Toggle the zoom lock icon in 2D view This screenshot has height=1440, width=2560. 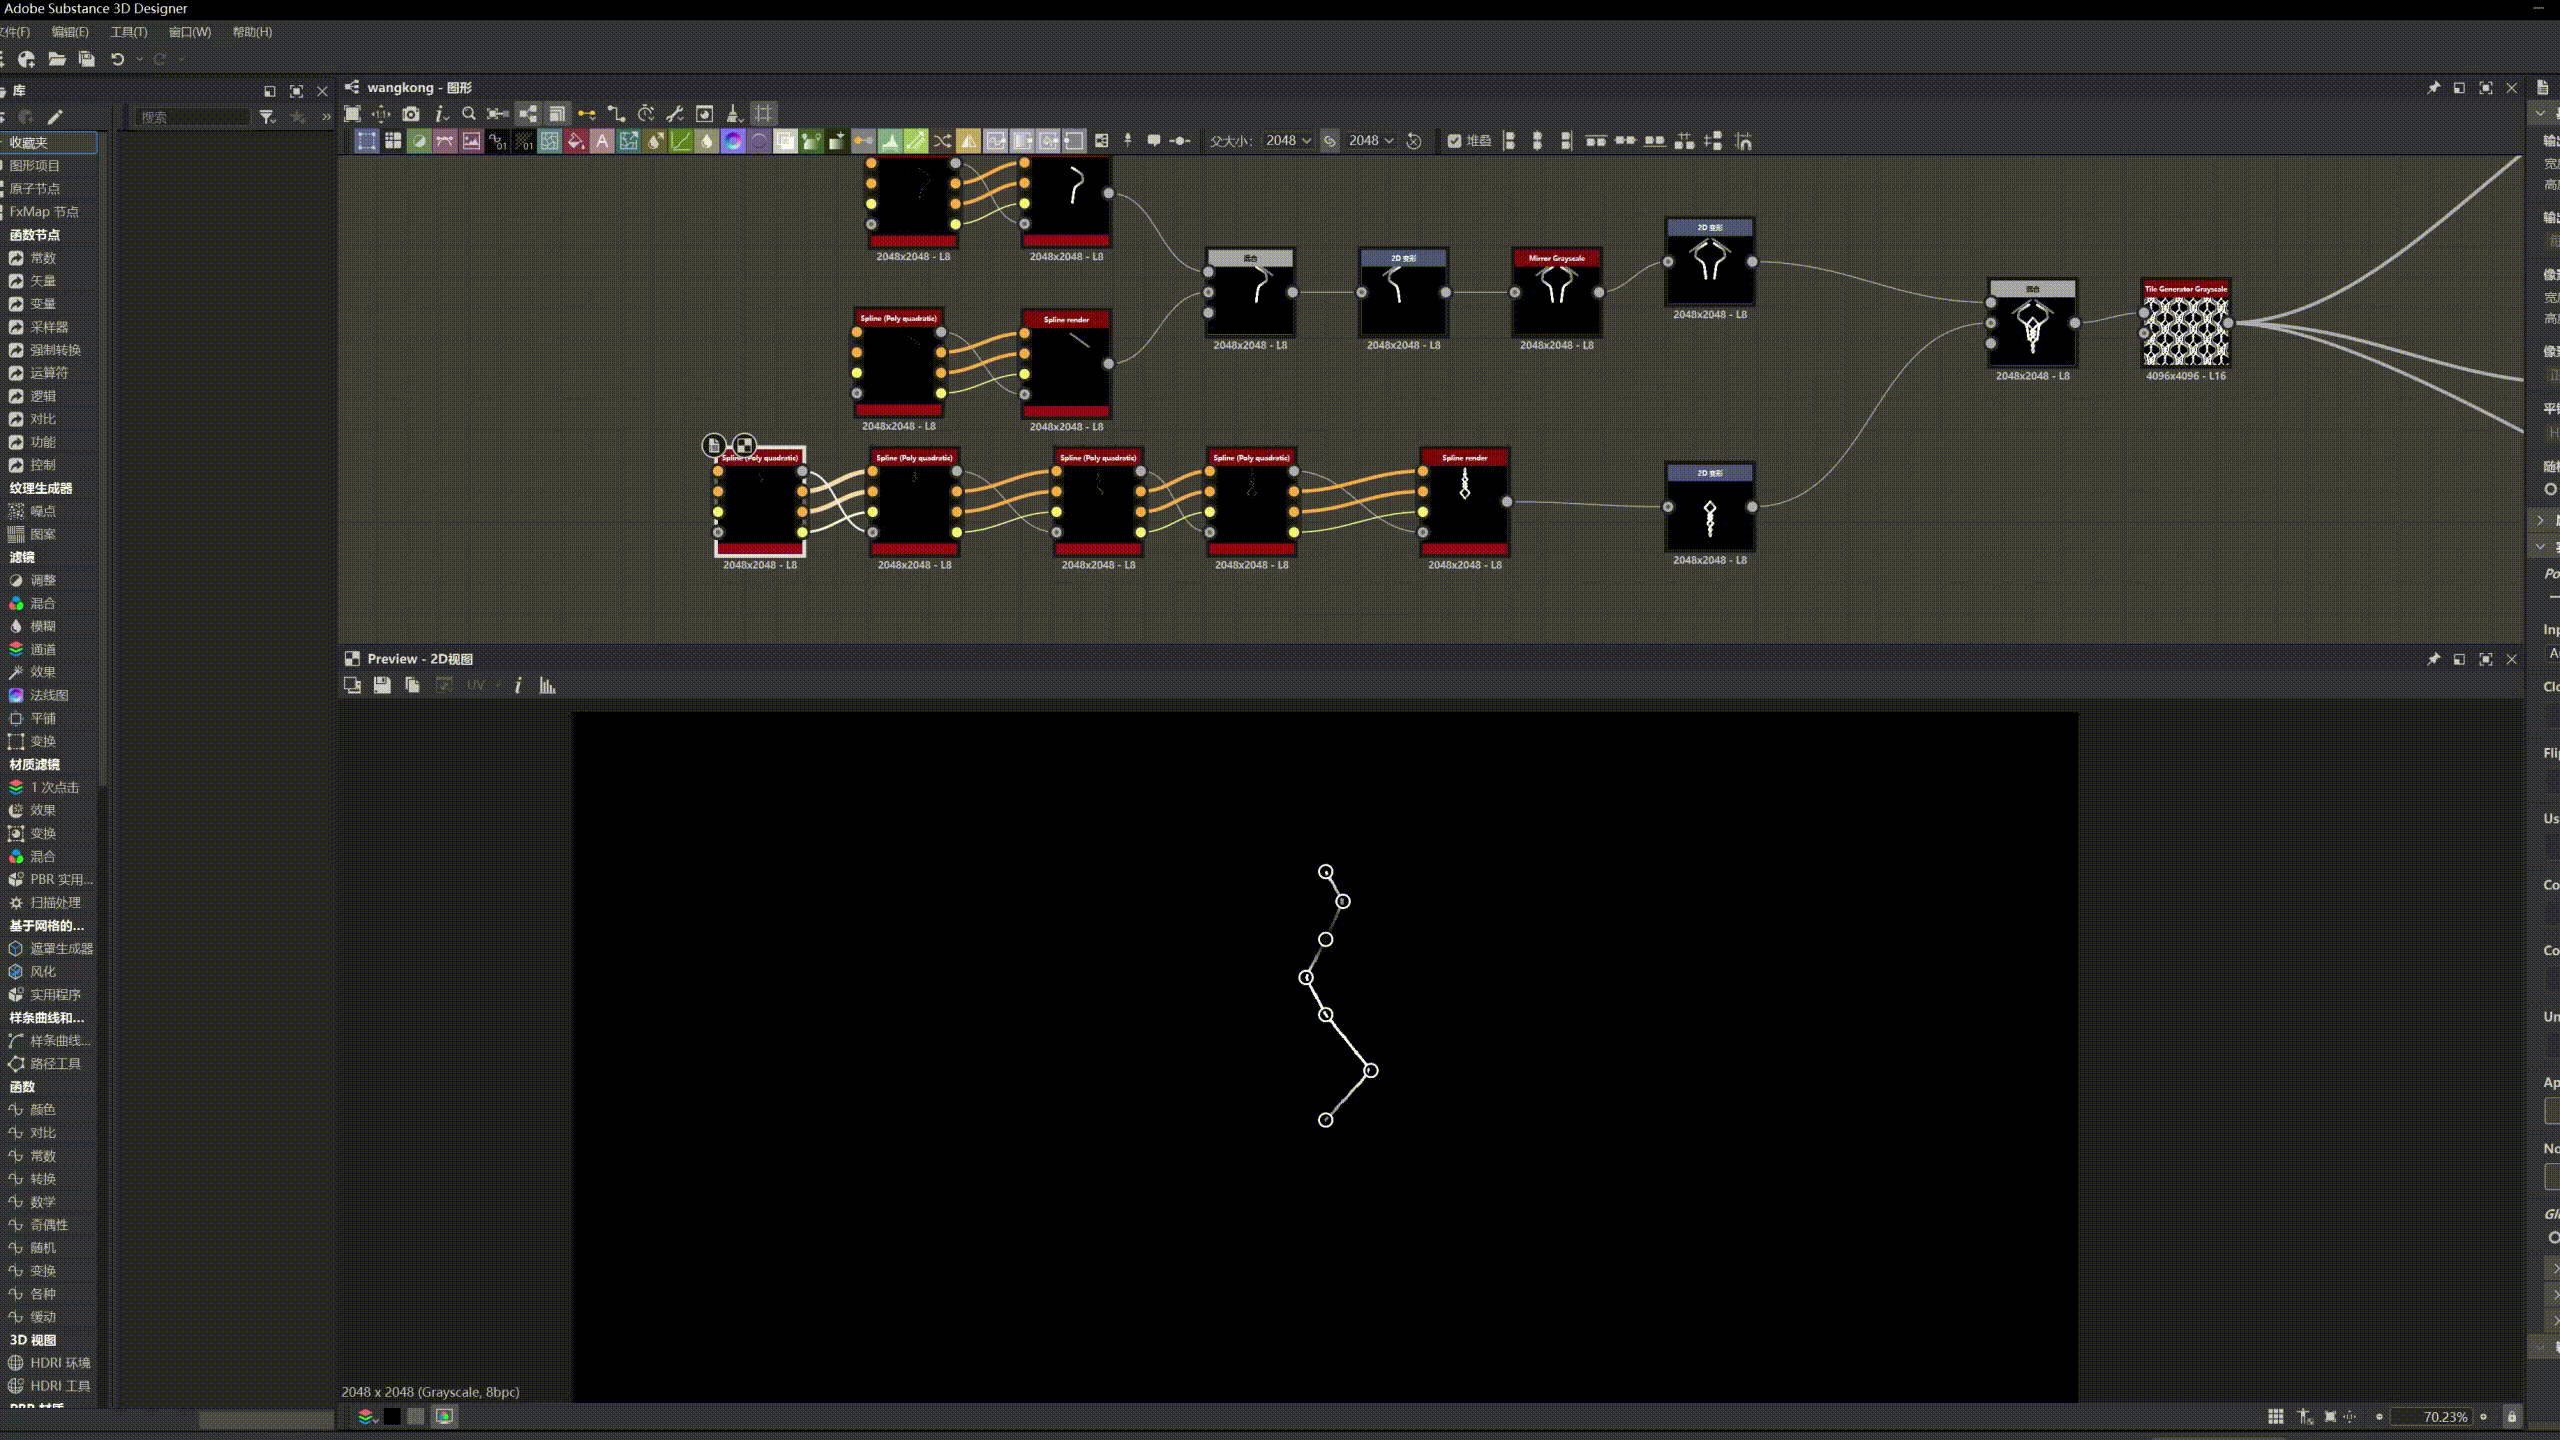[x=2511, y=1417]
